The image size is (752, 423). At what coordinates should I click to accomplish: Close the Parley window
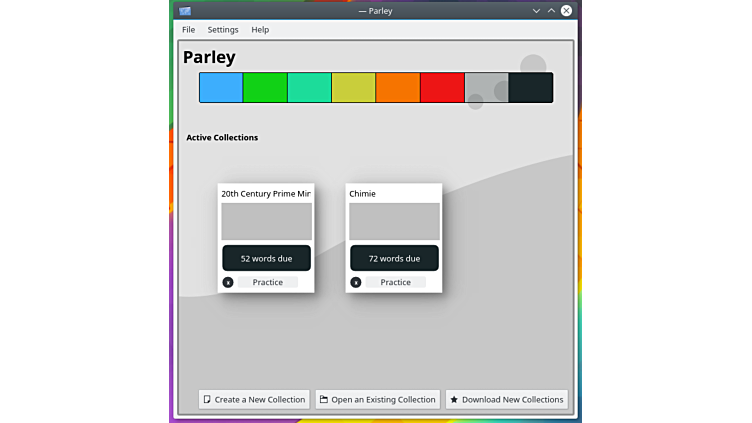coord(567,11)
